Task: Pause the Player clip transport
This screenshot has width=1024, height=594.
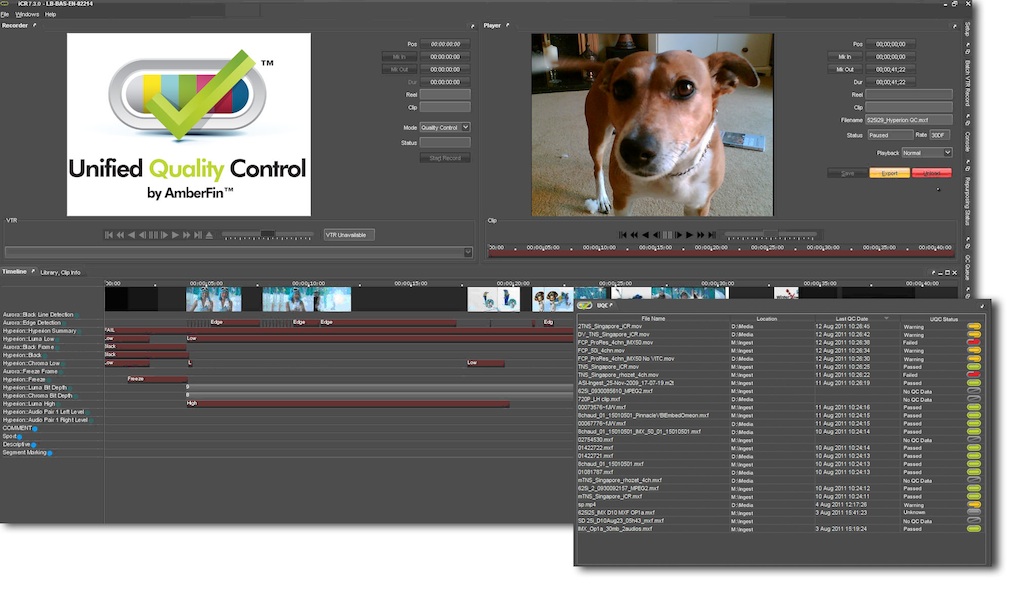Action: (x=667, y=235)
